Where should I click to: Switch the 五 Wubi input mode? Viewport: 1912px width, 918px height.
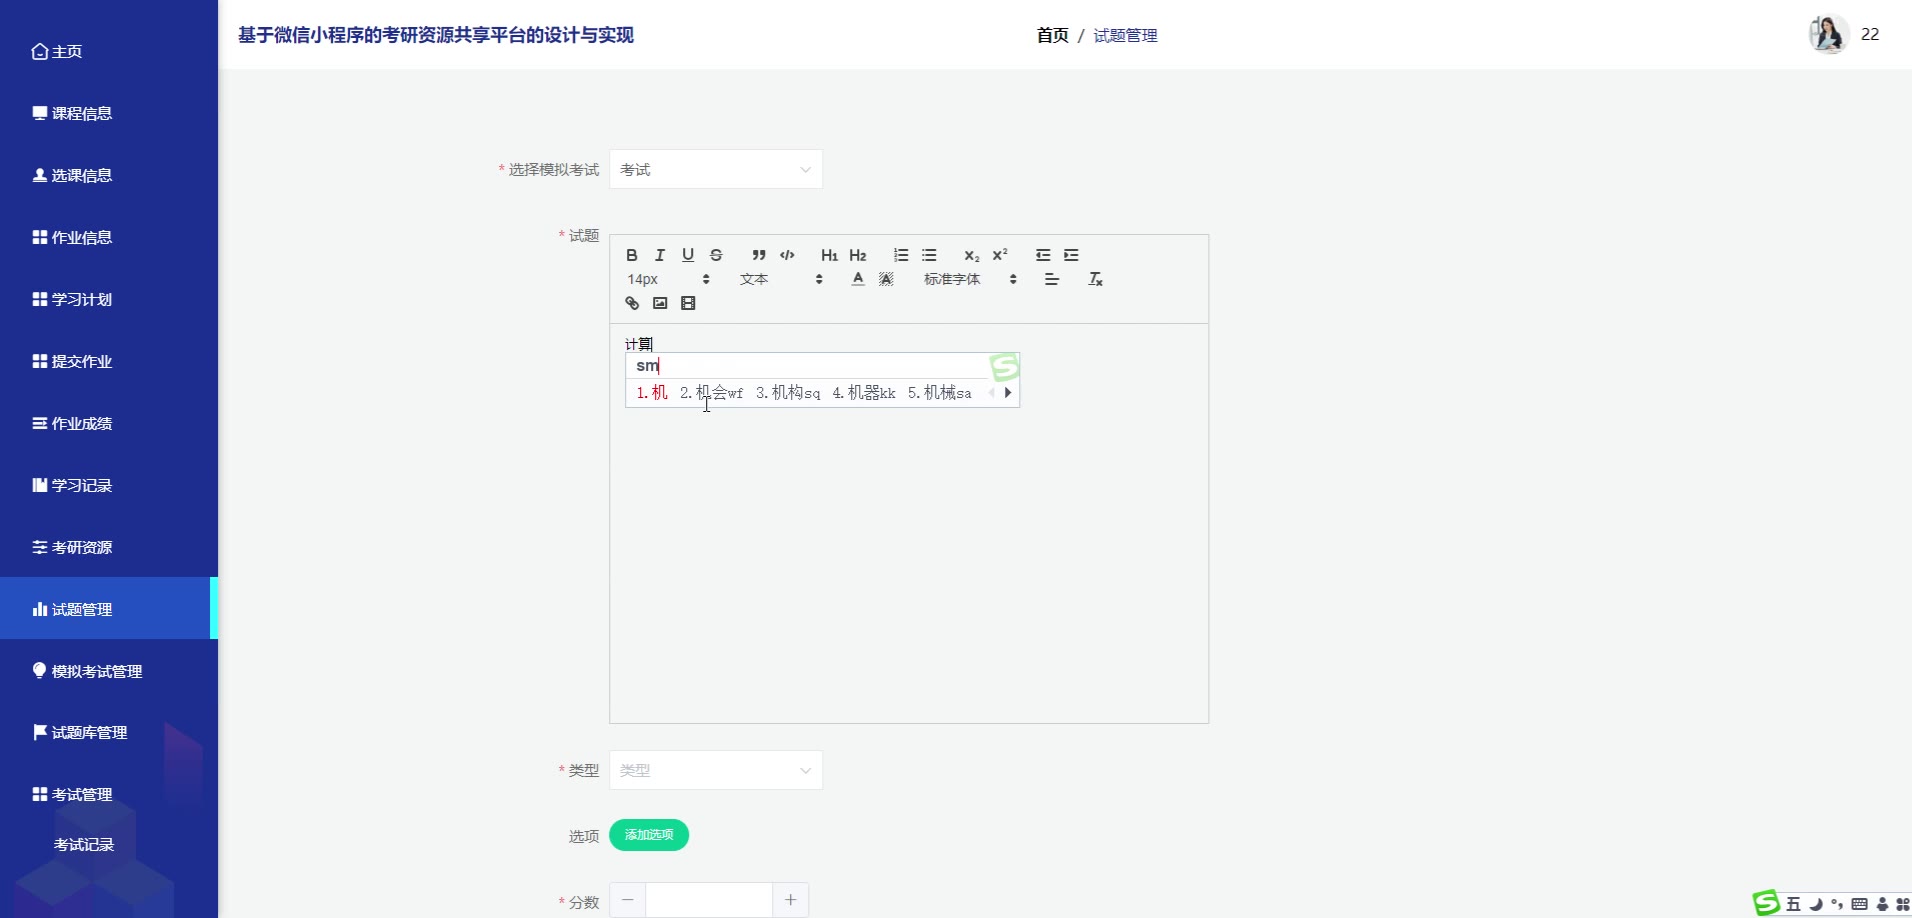[1794, 904]
